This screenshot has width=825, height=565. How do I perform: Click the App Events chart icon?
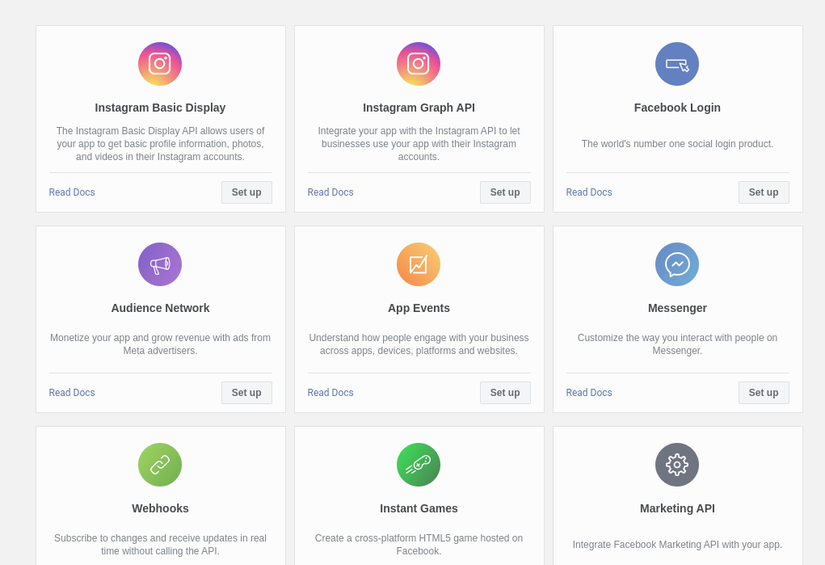tap(418, 264)
